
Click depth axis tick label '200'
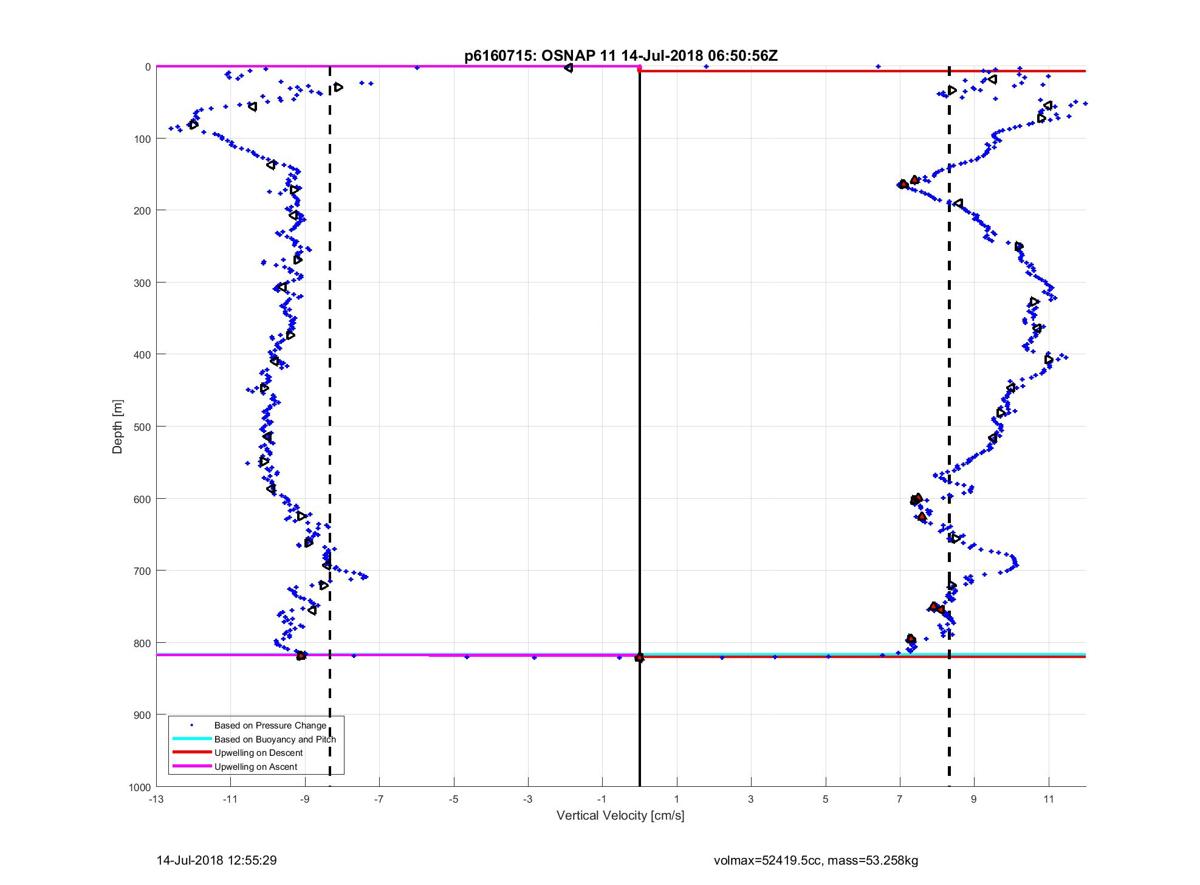pyautogui.click(x=142, y=211)
